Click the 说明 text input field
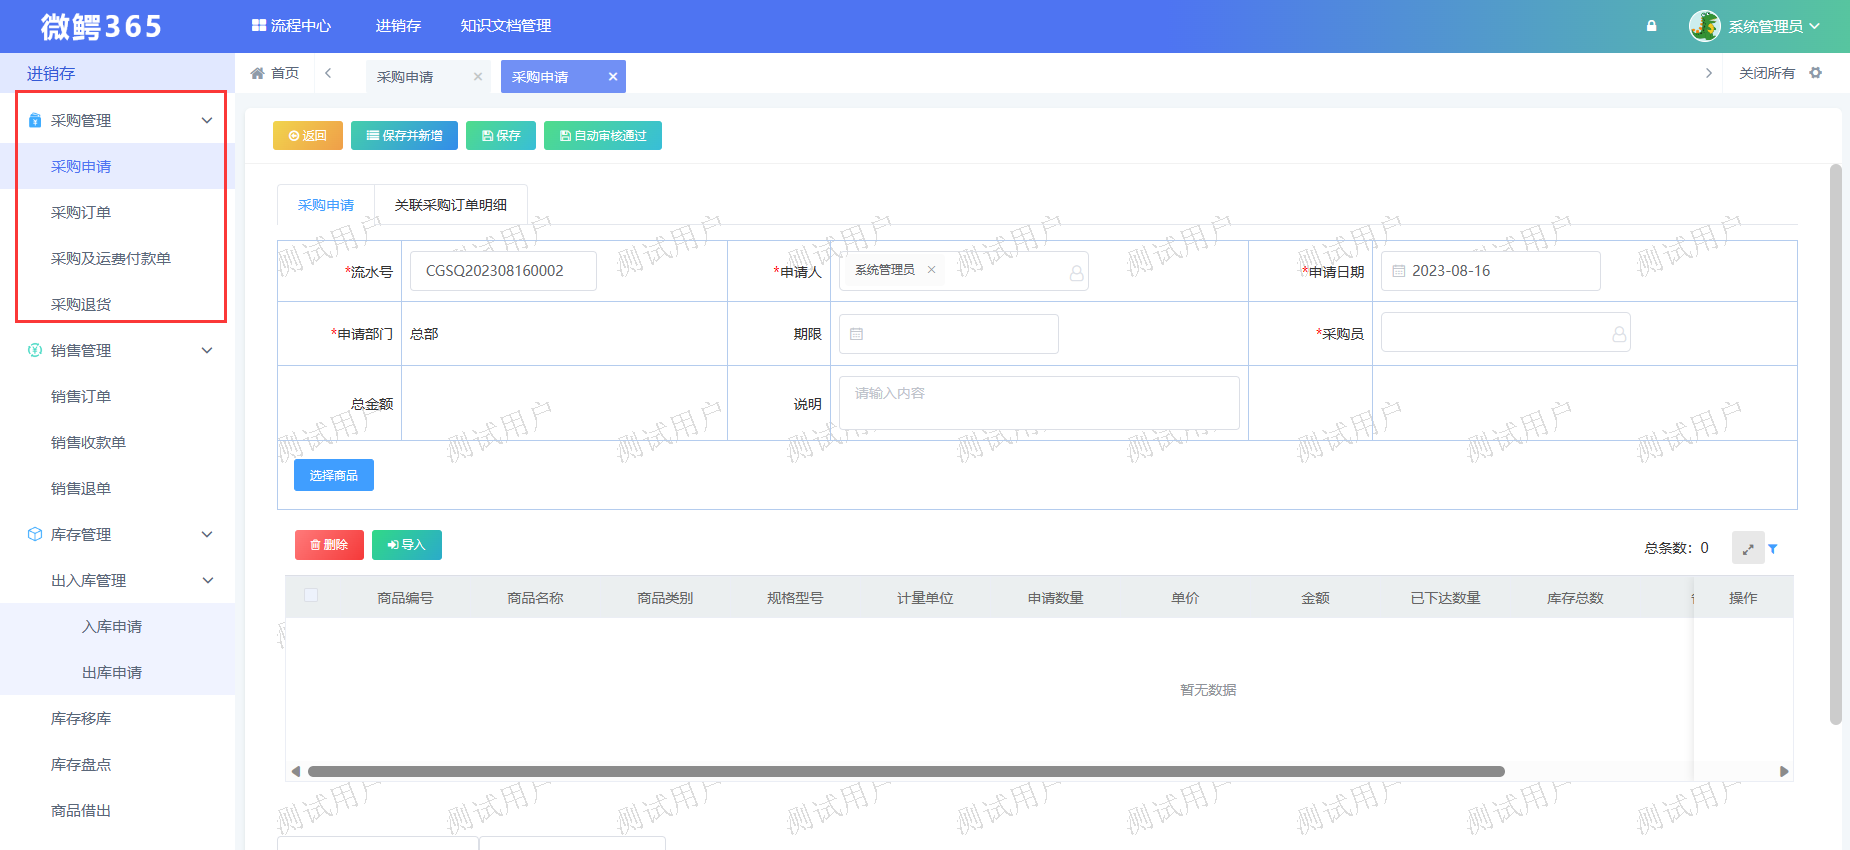The width and height of the screenshot is (1850, 850). coord(1038,403)
